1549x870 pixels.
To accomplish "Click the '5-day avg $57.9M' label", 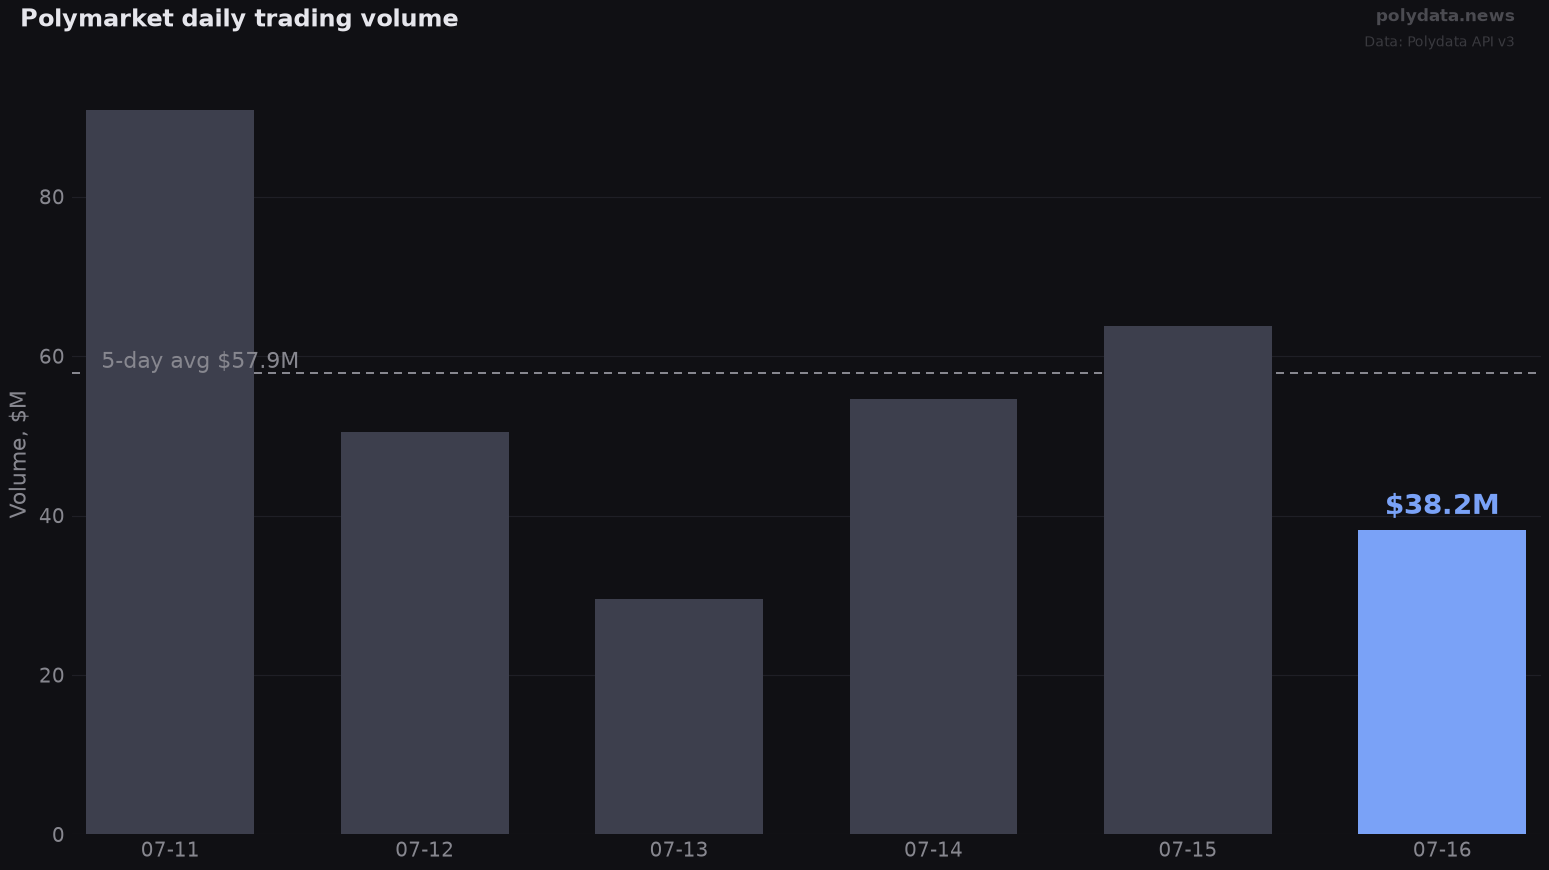I will pos(200,361).
